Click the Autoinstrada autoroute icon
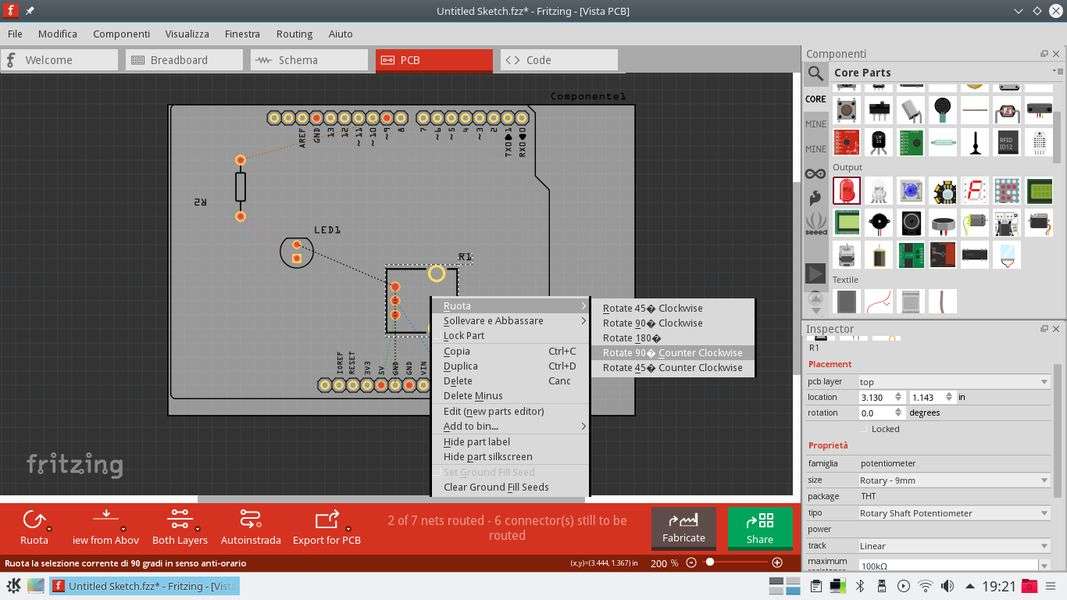This screenshot has width=1067, height=600. click(250, 519)
